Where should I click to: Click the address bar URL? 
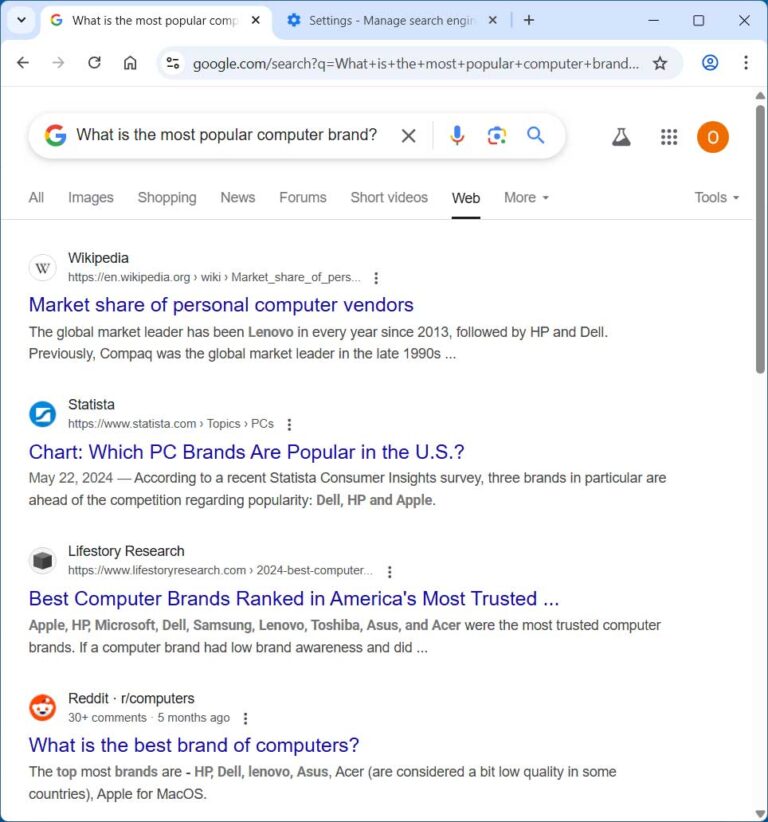point(416,64)
